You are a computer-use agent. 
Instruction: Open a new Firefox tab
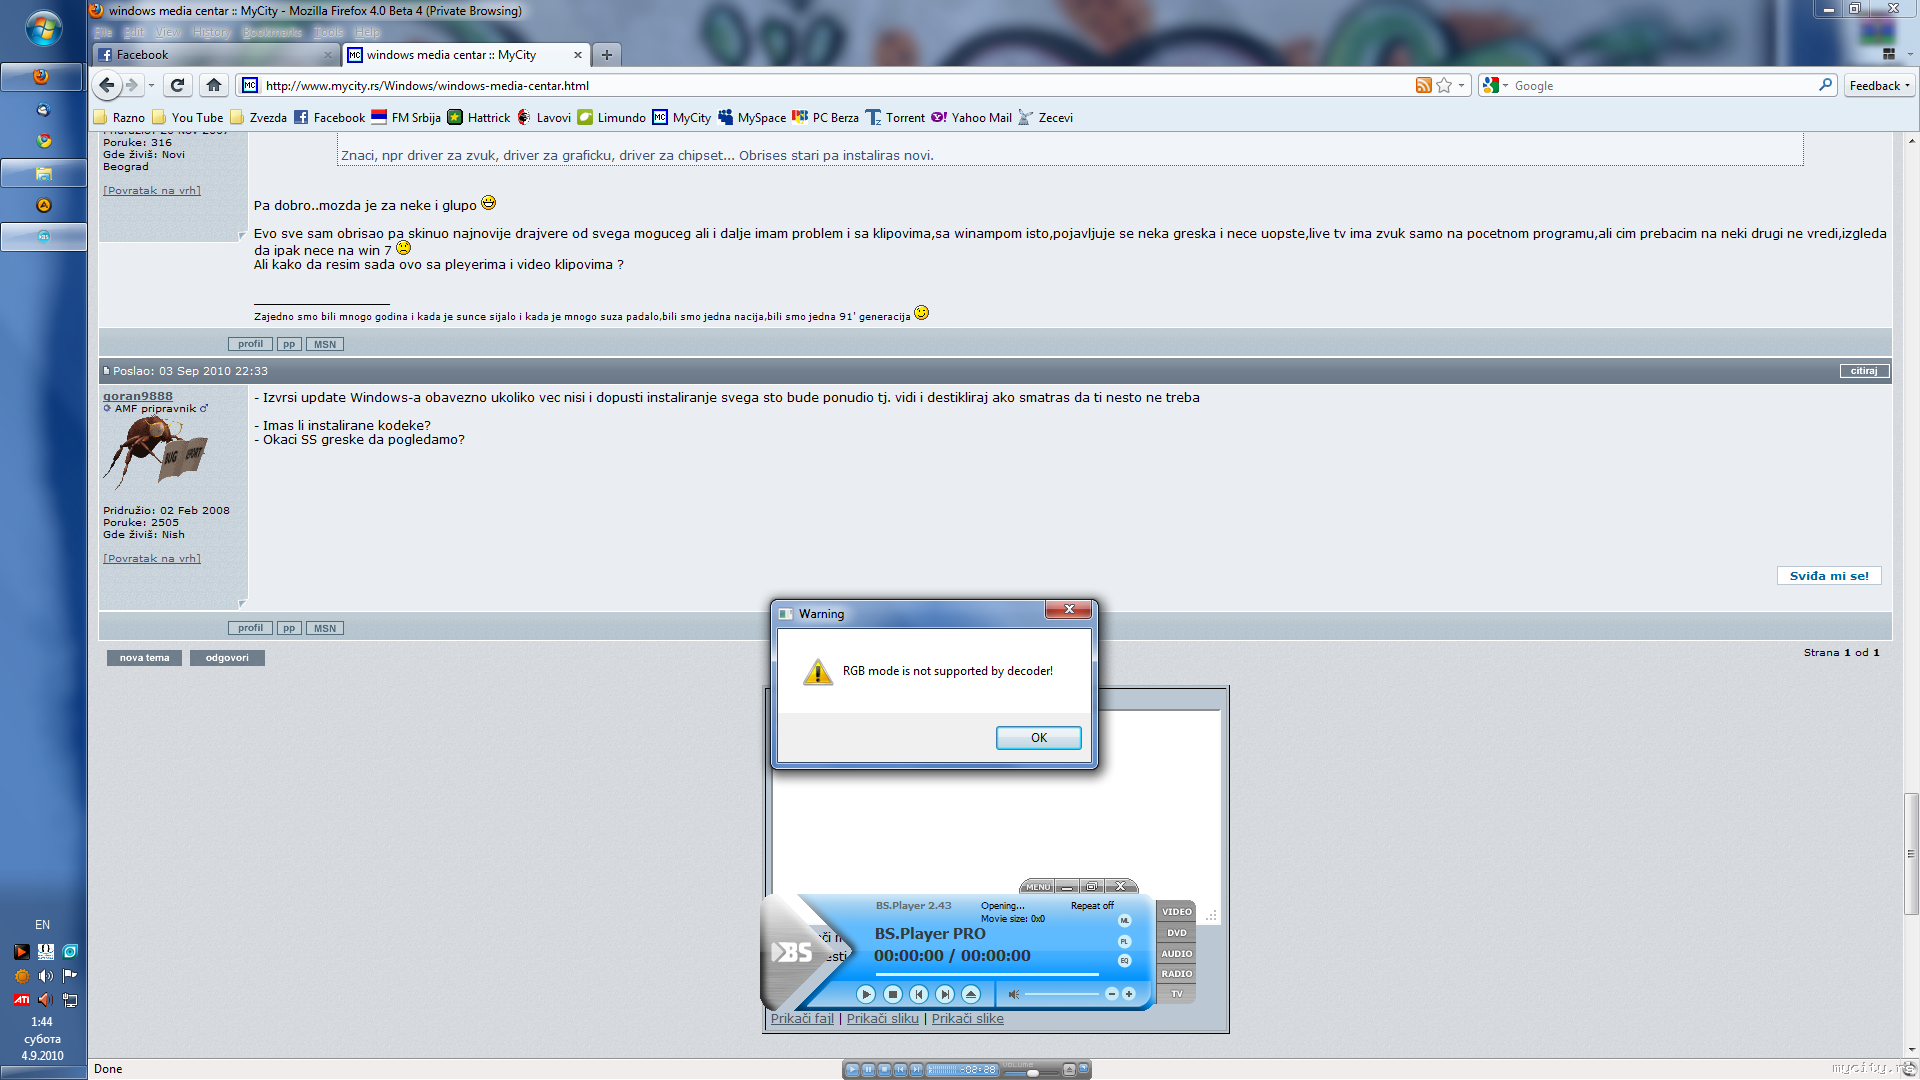coord(606,55)
